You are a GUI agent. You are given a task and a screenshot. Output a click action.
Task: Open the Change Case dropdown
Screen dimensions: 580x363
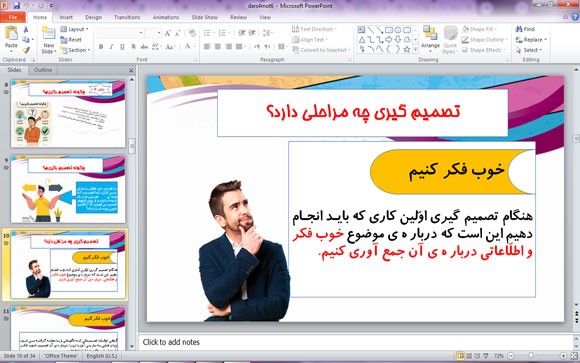coord(171,47)
